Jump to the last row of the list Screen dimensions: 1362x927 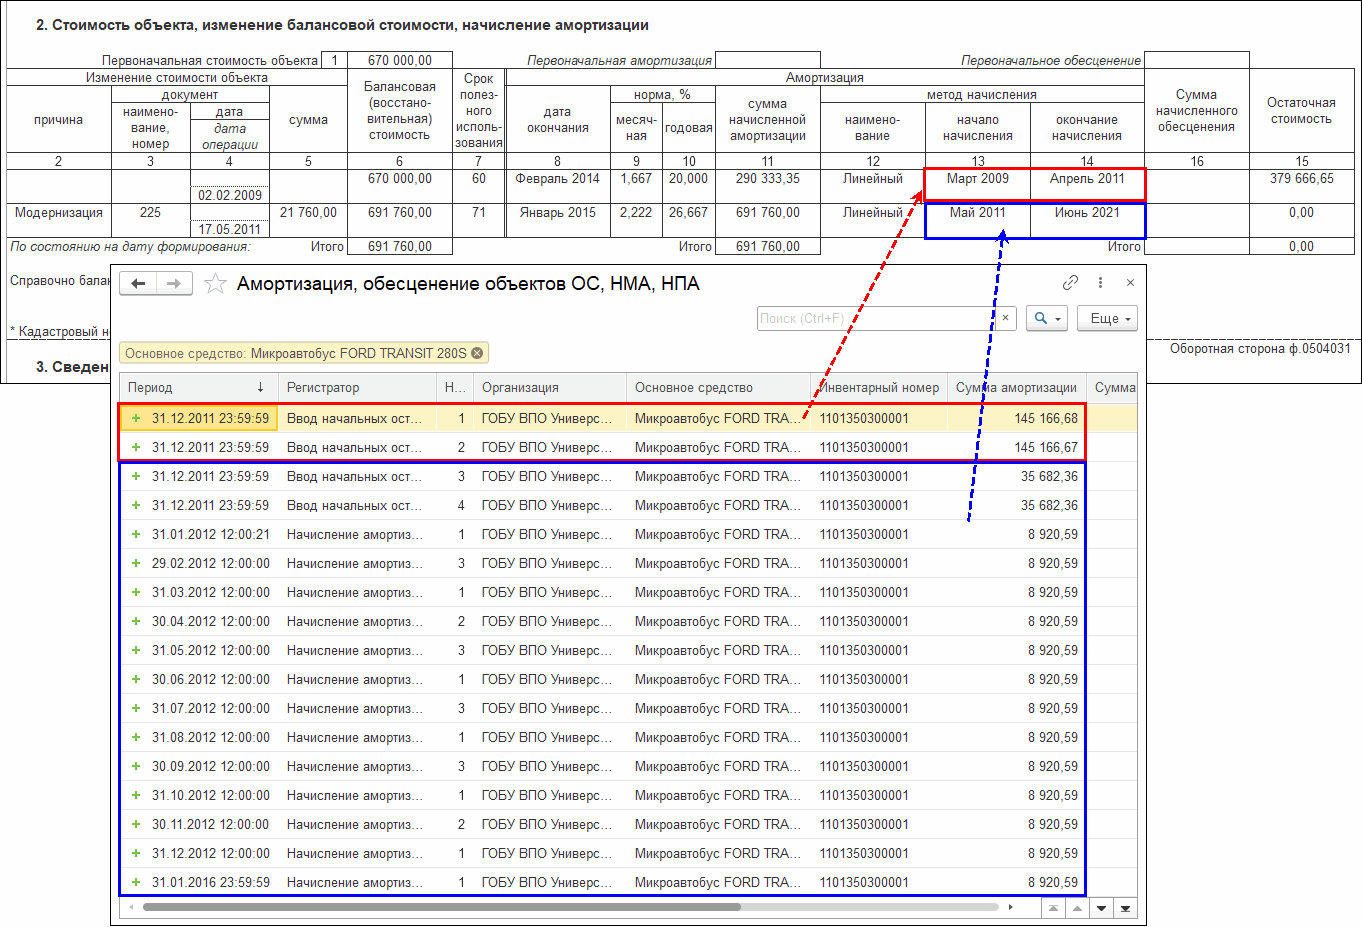[x=1125, y=908]
